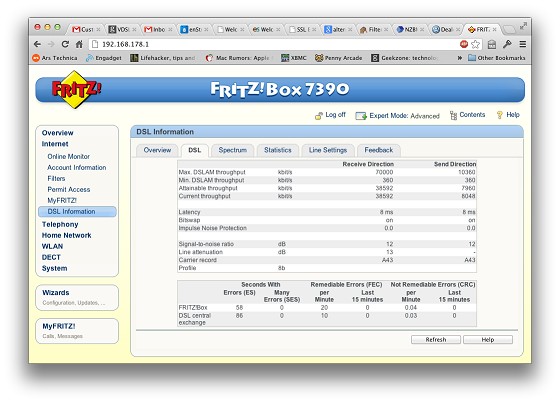
Task: Go to browser home icon
Action: pos(79,44)
